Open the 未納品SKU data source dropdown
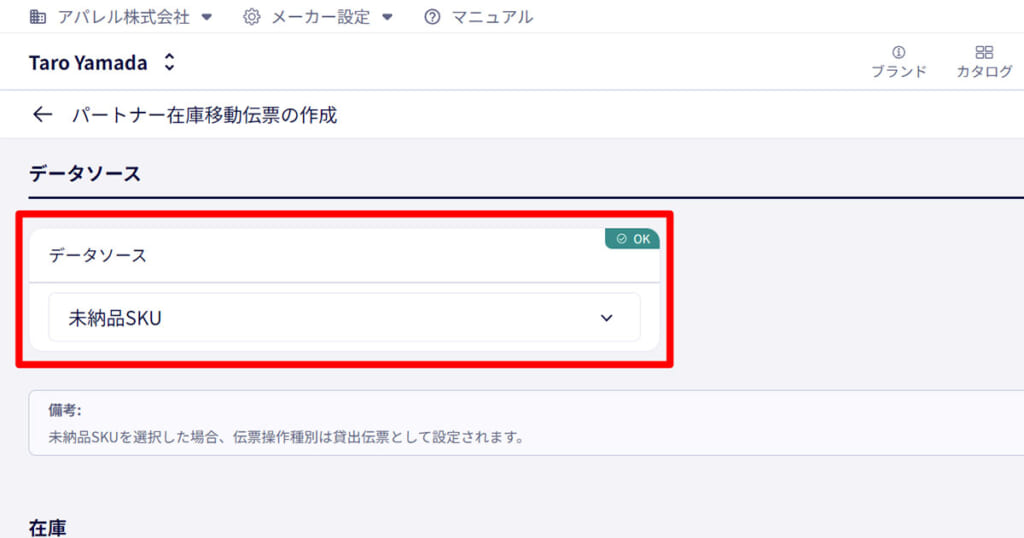This screenshot has height=538, width=1024. click(x=344, y=318)
